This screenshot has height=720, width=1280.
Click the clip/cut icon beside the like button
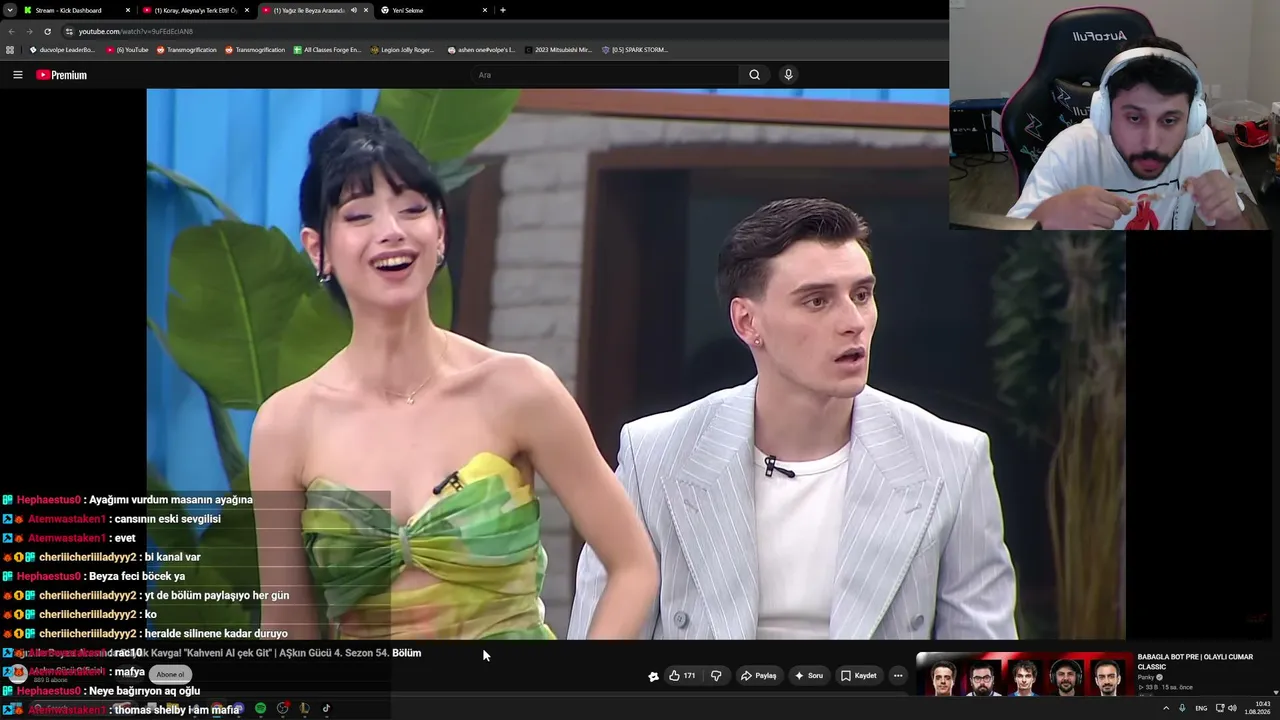pos(653,676)
